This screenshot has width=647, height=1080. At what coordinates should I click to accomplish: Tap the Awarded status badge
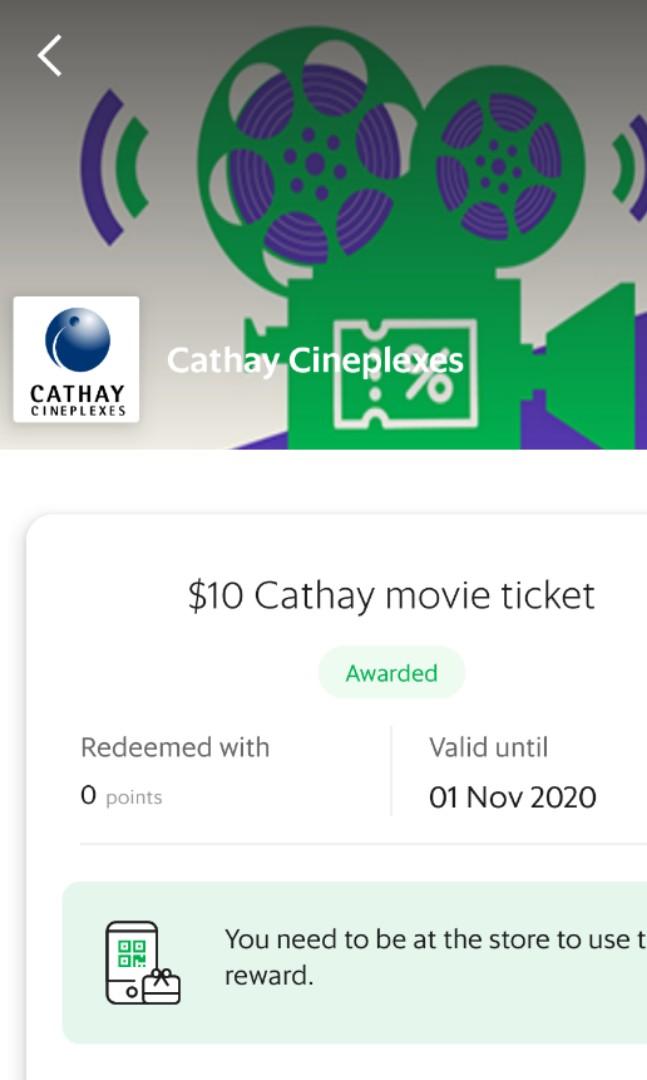391,673
